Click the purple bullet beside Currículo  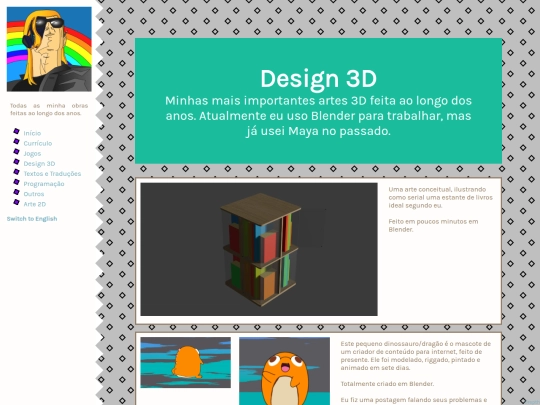coord(16,141)
